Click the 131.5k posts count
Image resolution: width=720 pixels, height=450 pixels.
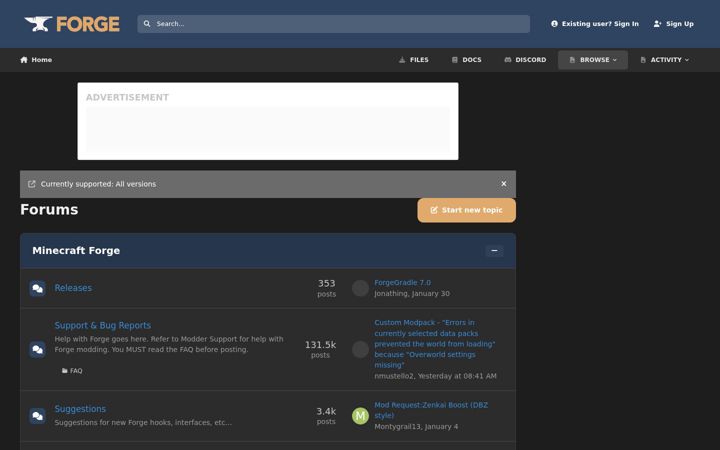click(x=321, y=349)
